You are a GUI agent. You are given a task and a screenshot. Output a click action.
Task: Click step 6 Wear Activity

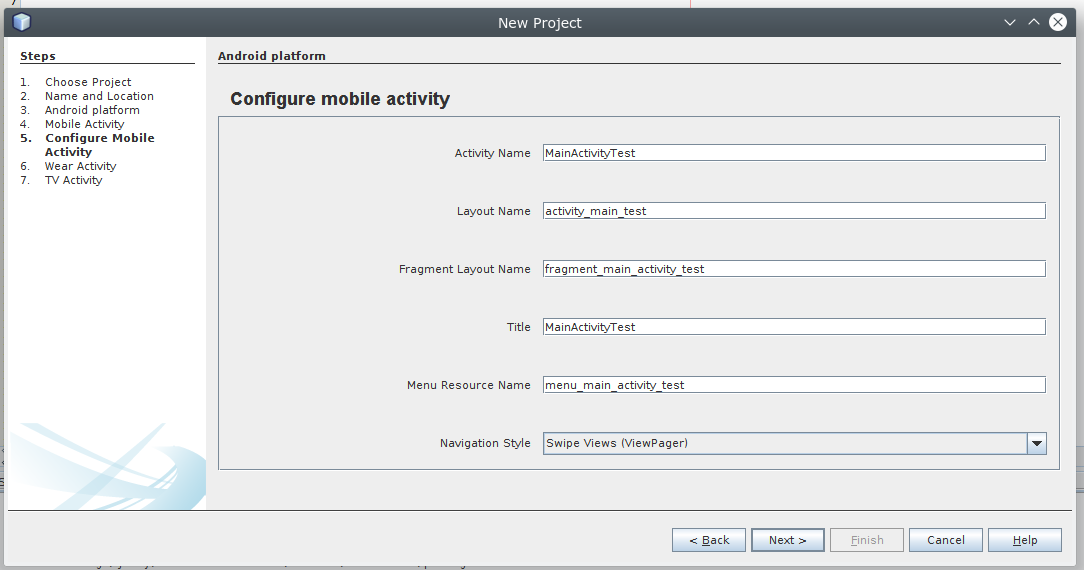[80, 166]
